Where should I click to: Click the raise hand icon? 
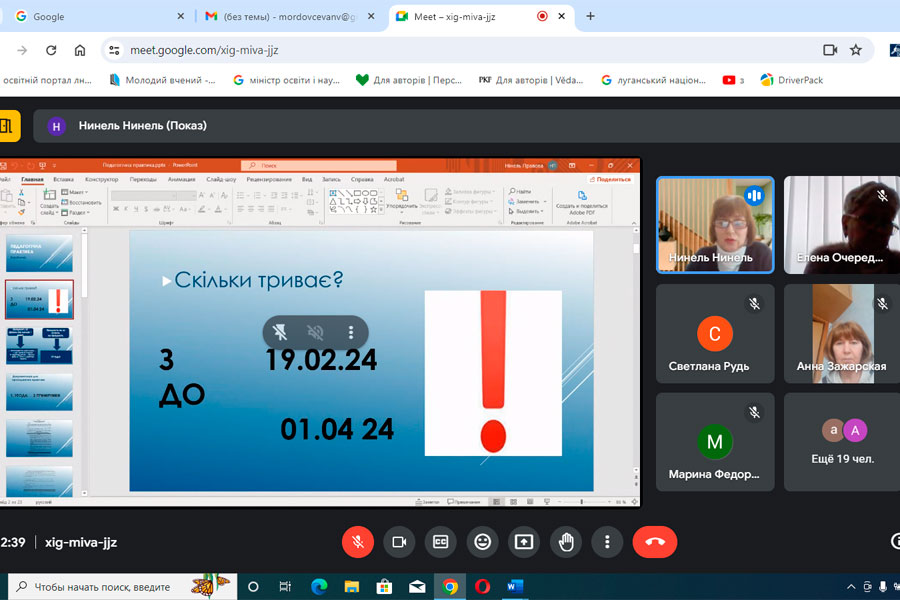coord(566,542)
